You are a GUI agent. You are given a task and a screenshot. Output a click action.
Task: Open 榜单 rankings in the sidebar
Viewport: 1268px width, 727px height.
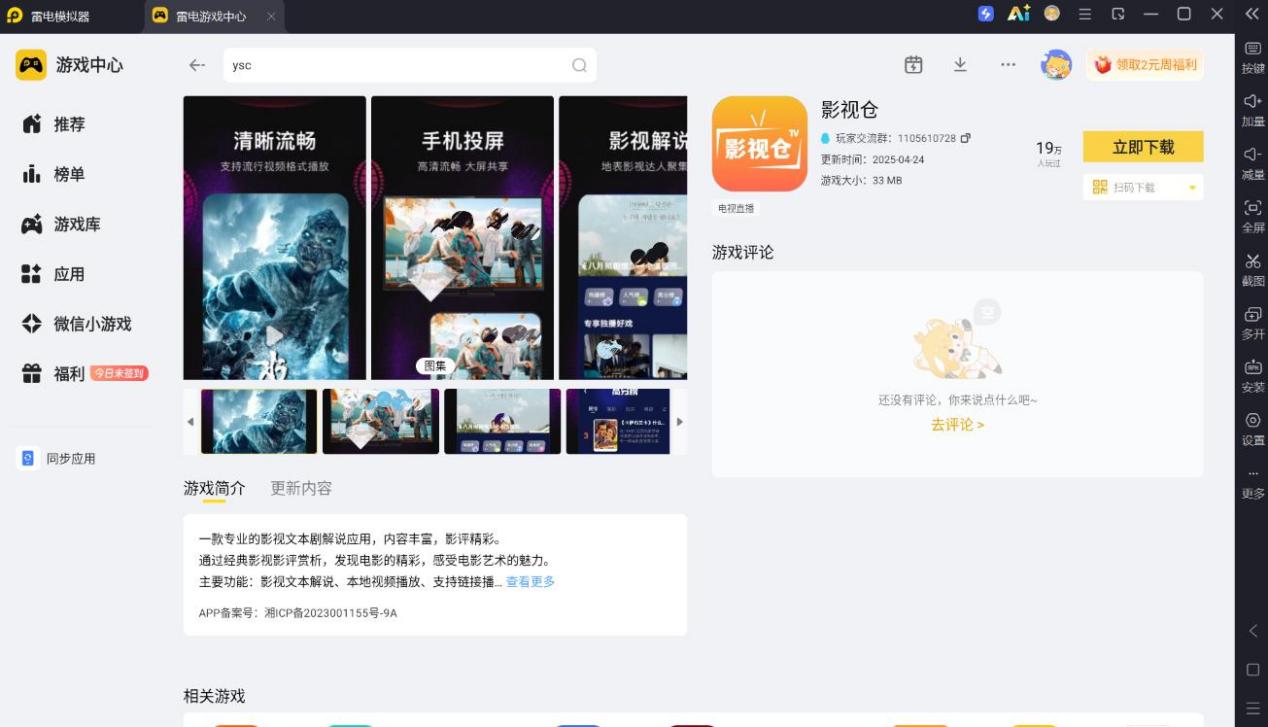(54, 174)
